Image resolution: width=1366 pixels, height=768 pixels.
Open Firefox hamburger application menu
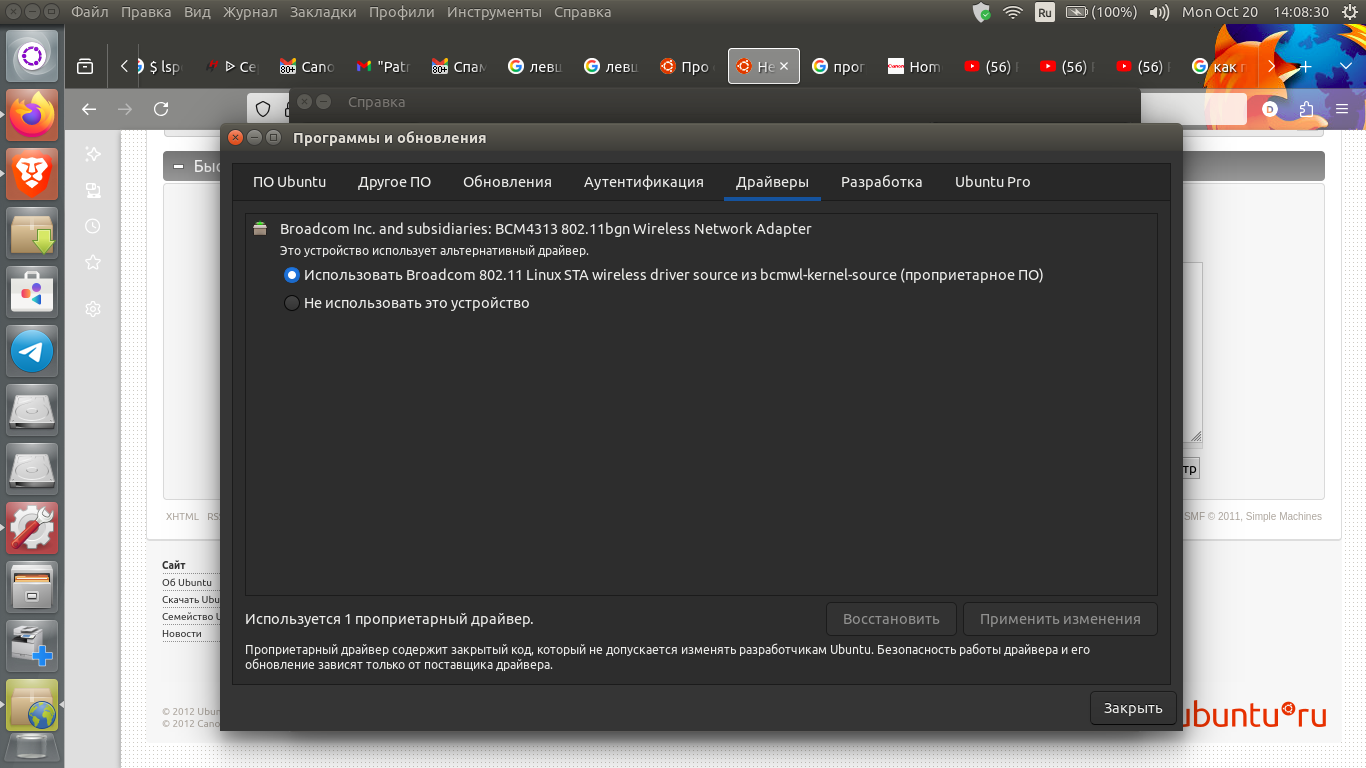pyautogui.click(x=1342, y=109)
